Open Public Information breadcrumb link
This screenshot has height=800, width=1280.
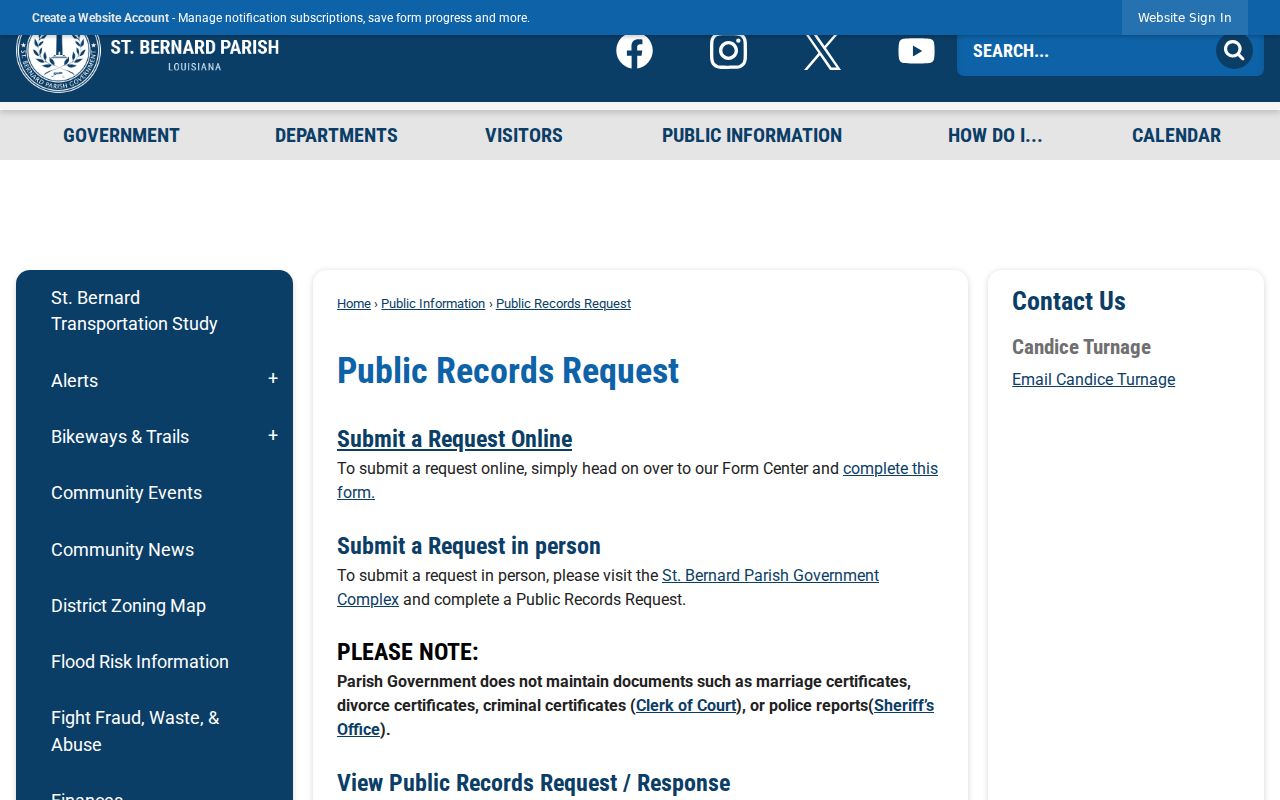(x=433, y=304)
